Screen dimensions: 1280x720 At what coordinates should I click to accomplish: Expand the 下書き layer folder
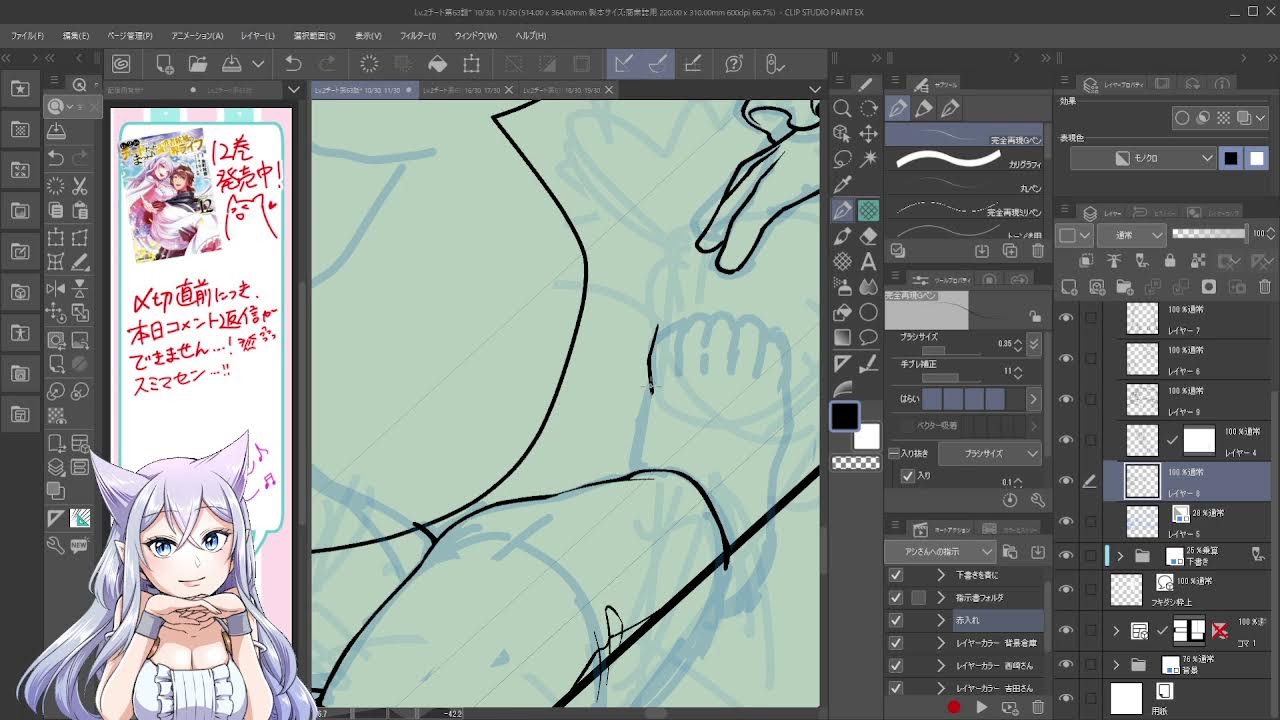coord(1120,556)
